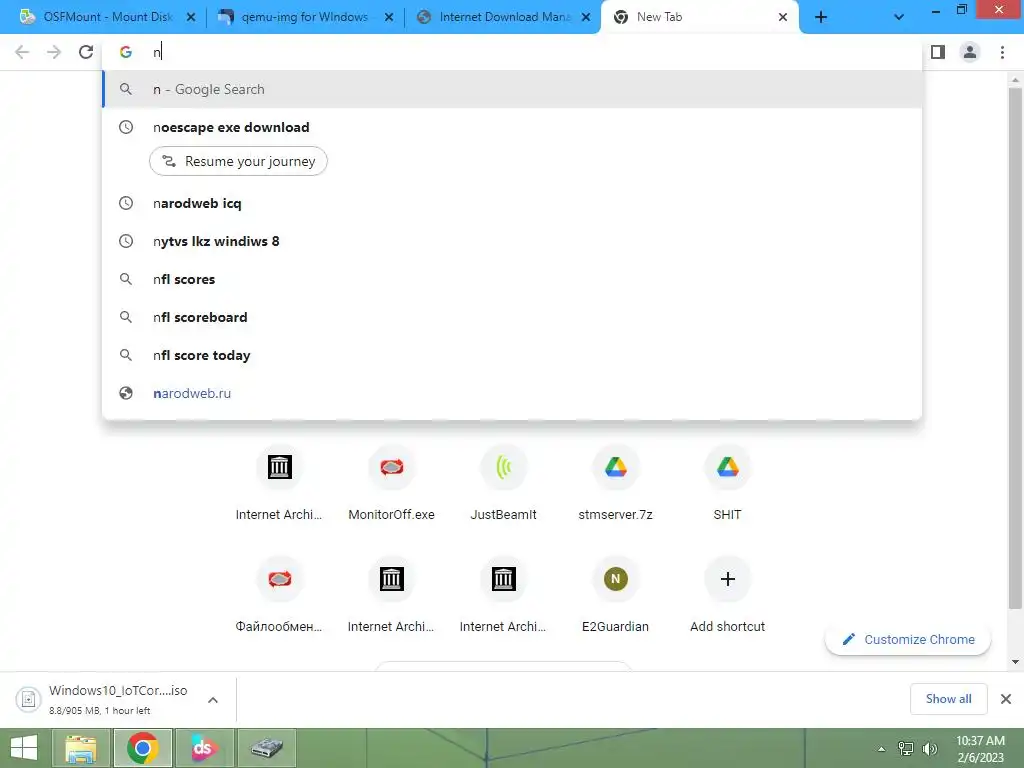Viewport: 1024px width, 768px height.
Task: Open the side panel icon
Action: pyautogui.click(x=938, y=52)
